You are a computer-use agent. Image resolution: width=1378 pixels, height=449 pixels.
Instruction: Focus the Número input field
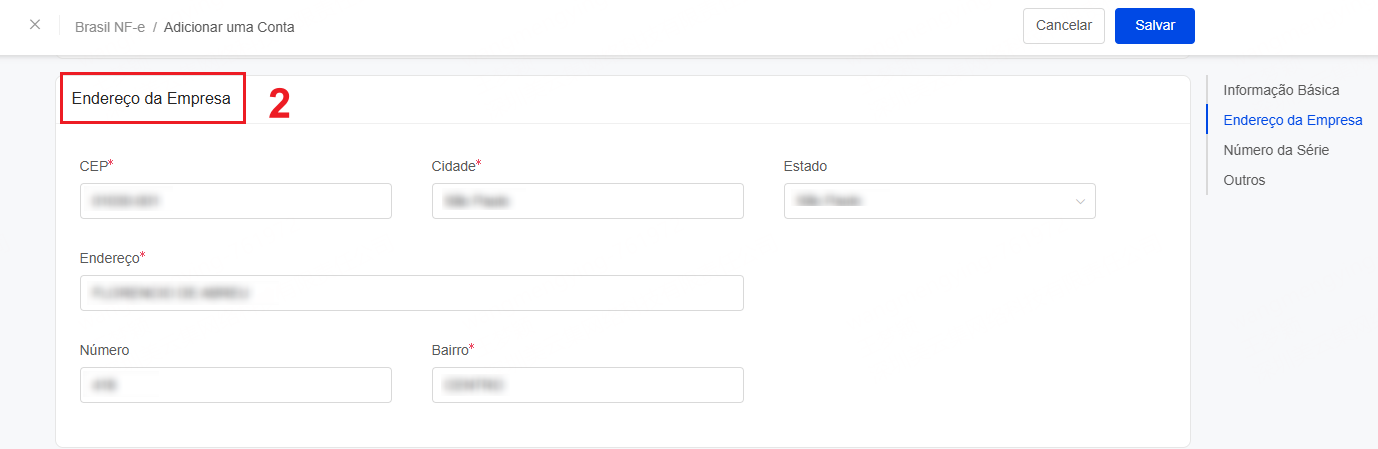236,385
